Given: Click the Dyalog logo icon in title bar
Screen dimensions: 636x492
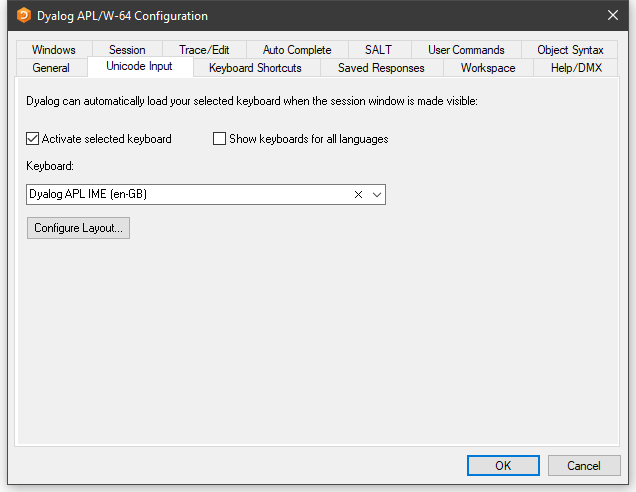Looking at the screenshot, I should pos(24,16).
